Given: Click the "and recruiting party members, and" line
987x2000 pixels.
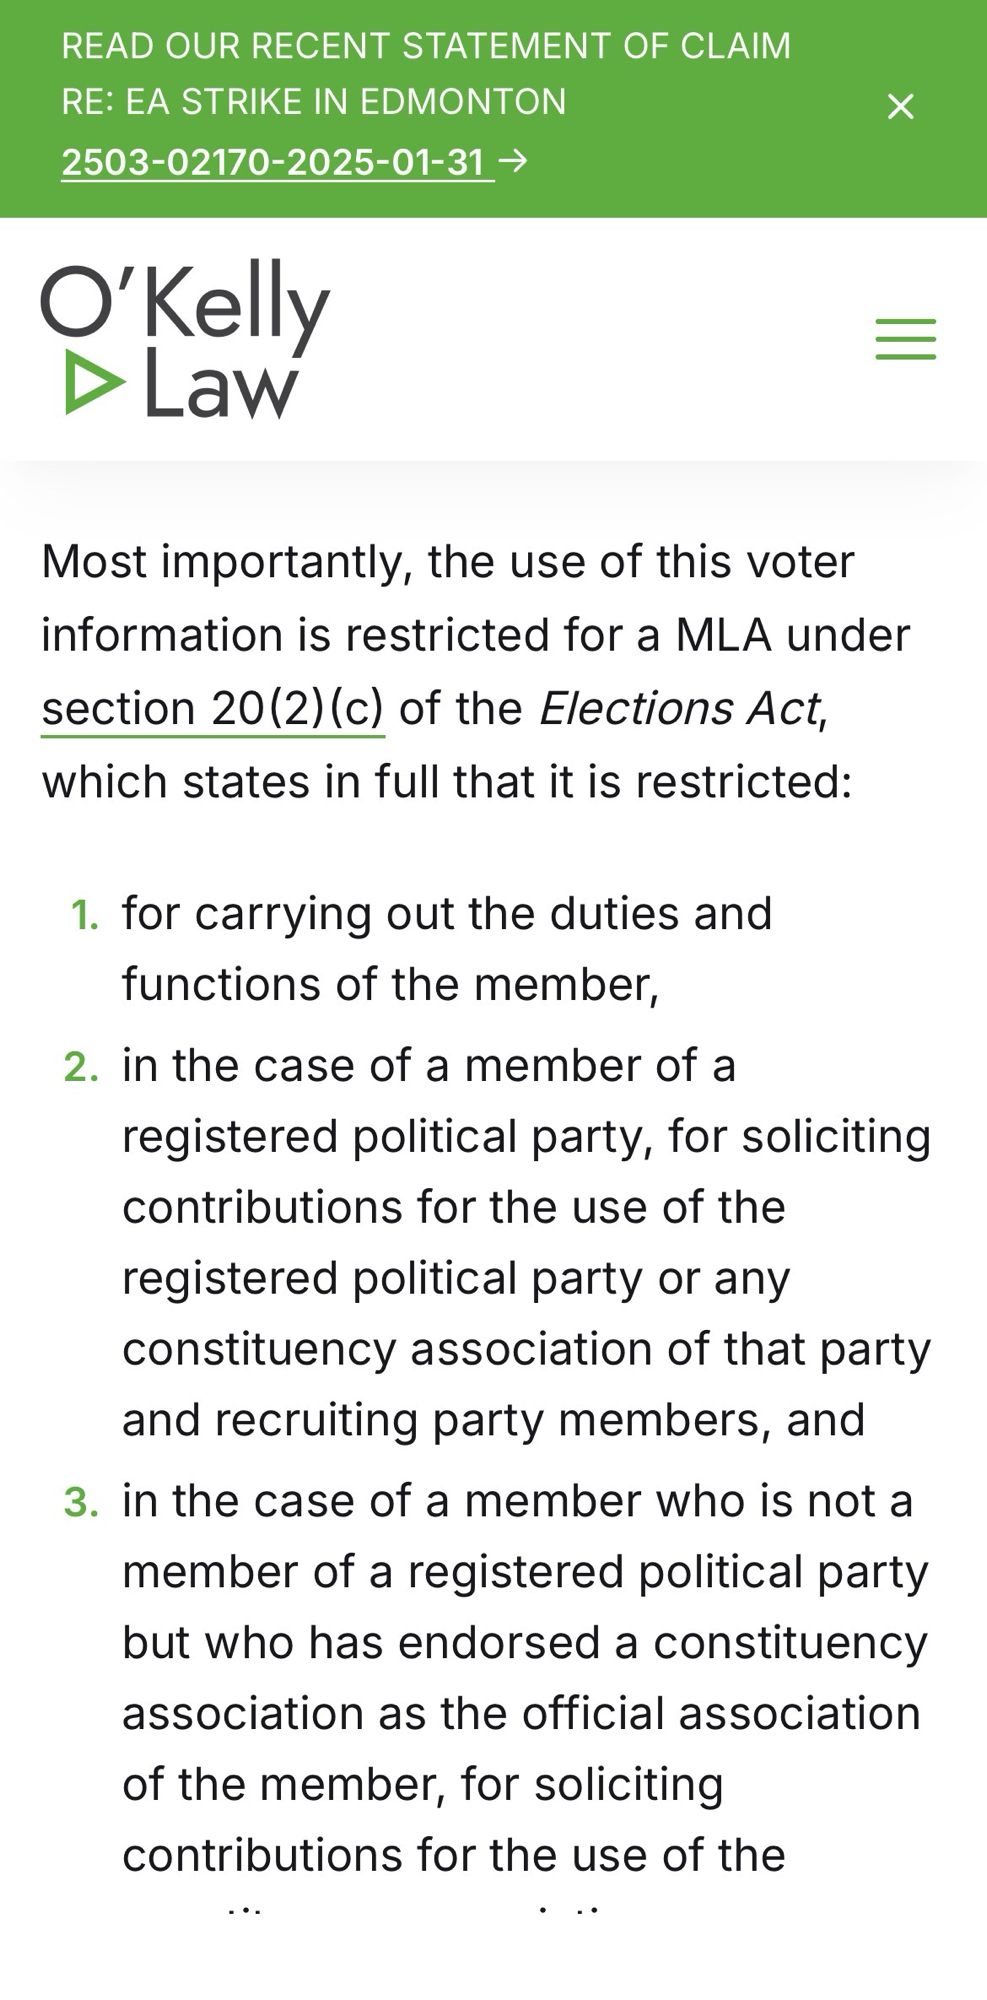Looking at the screenshot, I should pyautogui.click(x=493, y=1420).
